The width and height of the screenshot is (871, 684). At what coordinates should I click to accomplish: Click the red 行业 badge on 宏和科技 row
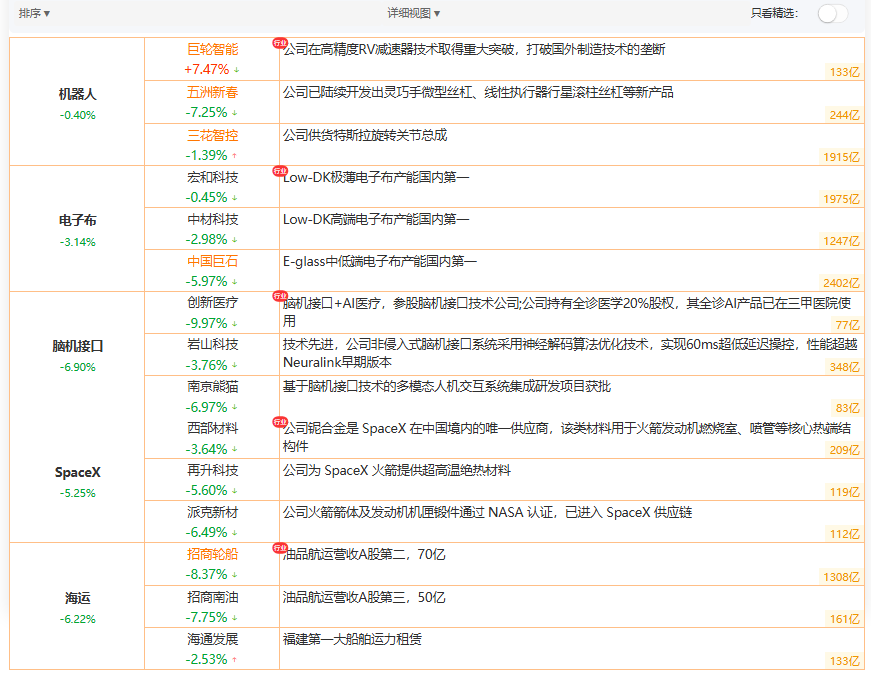pyautogui.click(x=280, y=171)
